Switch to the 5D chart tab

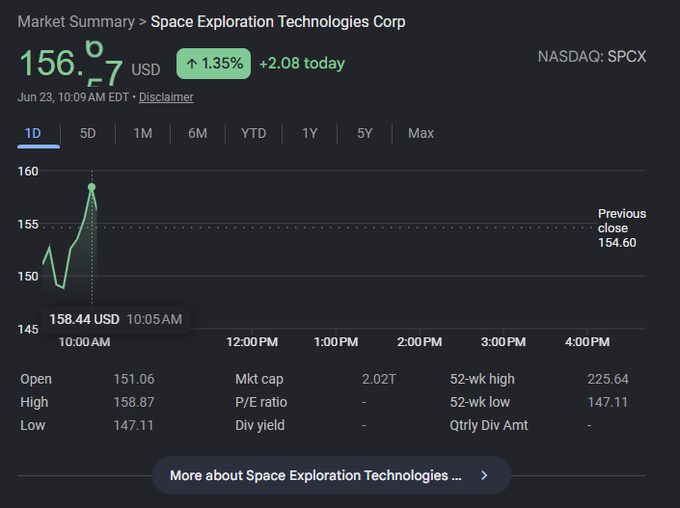[88, 134]
